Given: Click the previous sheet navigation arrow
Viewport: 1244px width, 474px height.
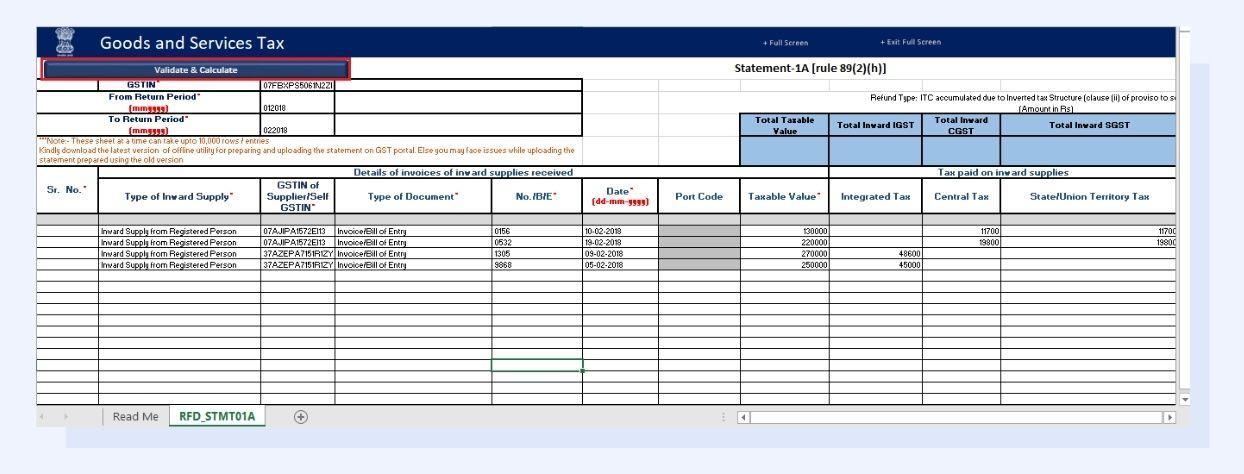Looking at the screenshot, I should [43, 417].
